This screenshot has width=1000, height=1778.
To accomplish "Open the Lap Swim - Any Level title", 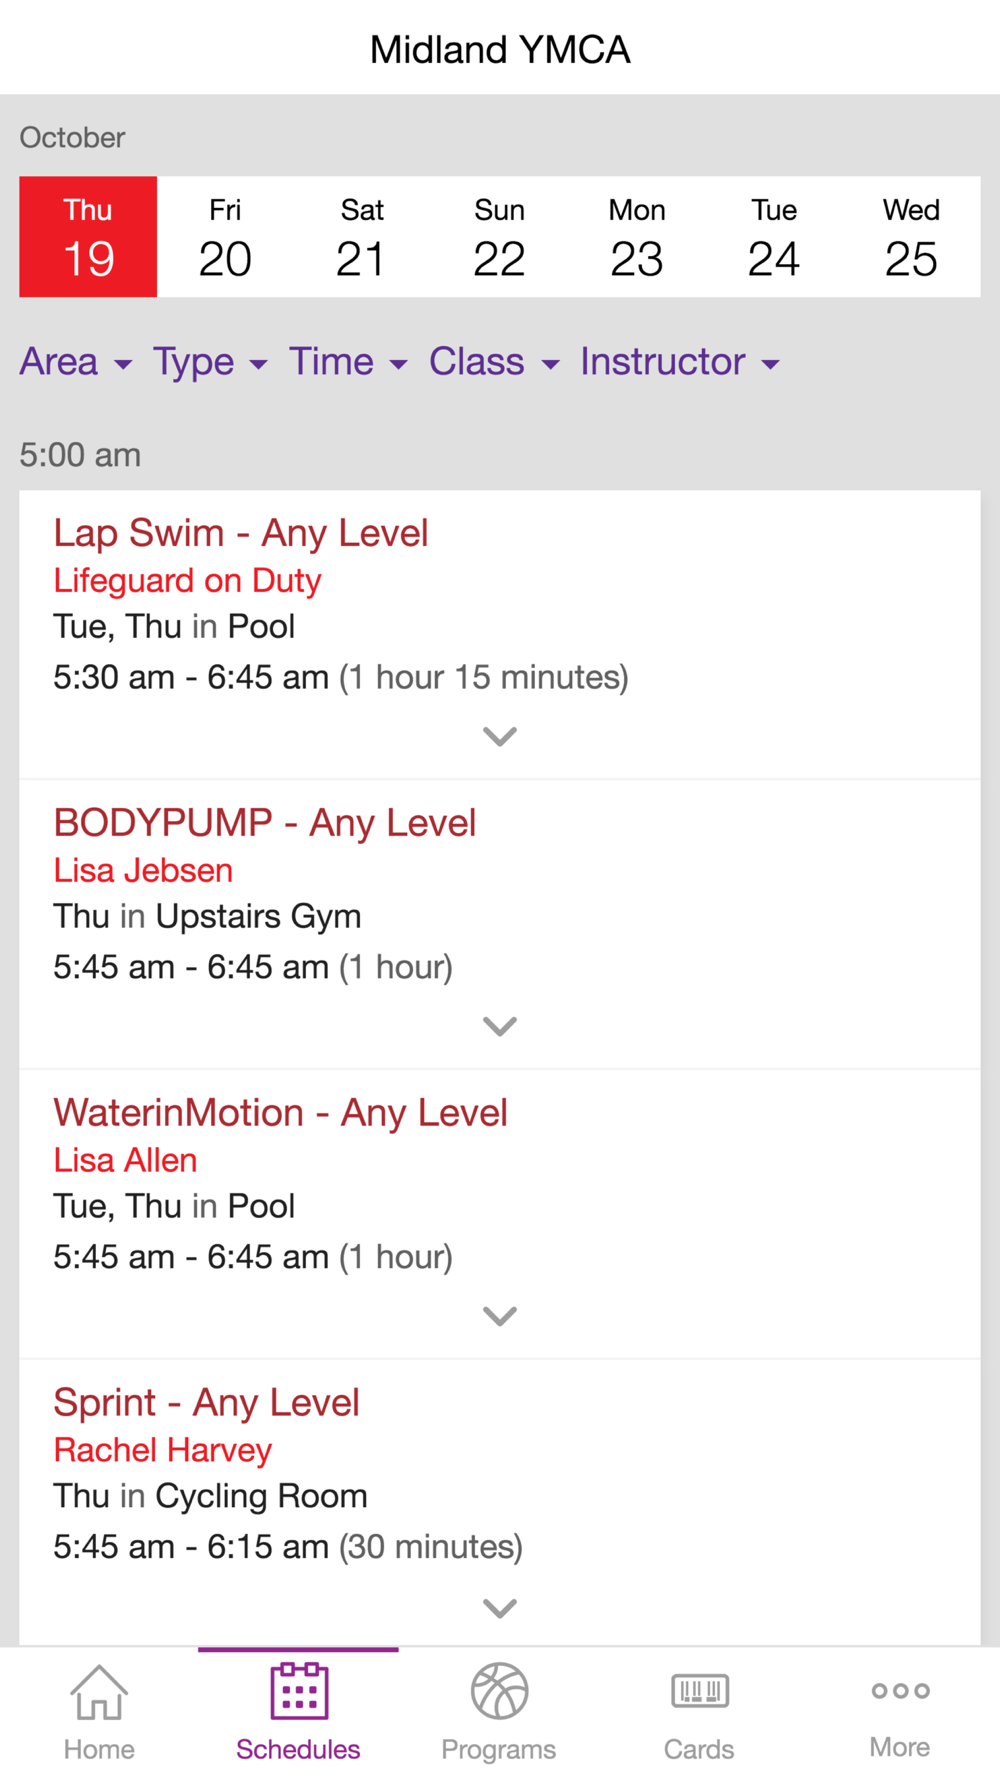I will tap(241, 533).
